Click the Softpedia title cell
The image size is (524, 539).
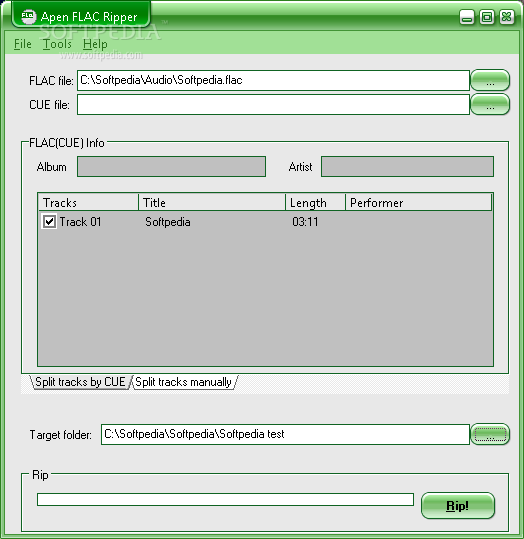click(168, 222)
